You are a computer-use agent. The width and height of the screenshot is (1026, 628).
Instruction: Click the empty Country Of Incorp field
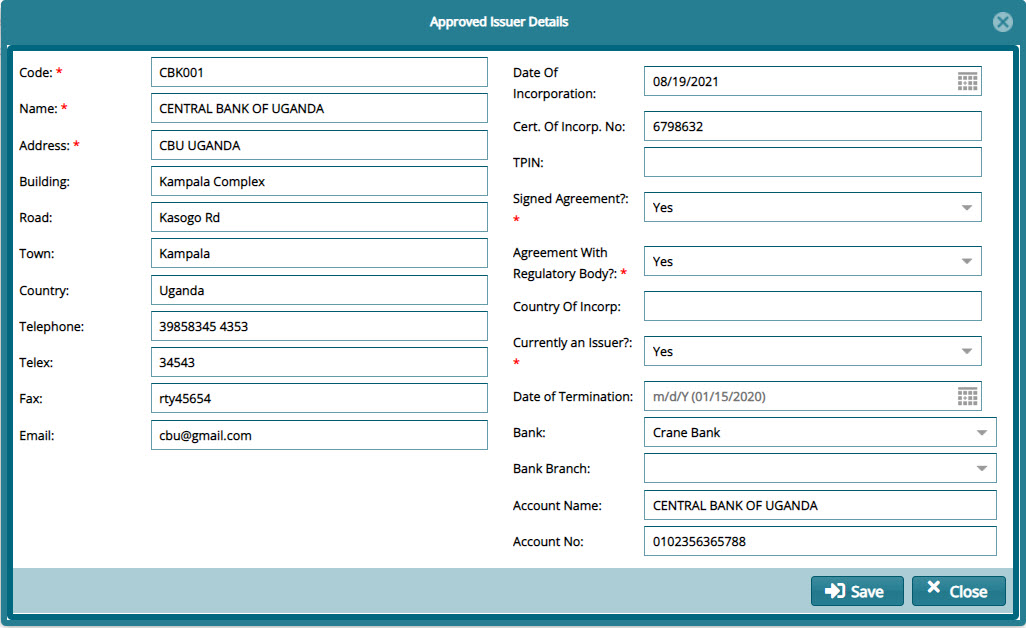(813, 306)
